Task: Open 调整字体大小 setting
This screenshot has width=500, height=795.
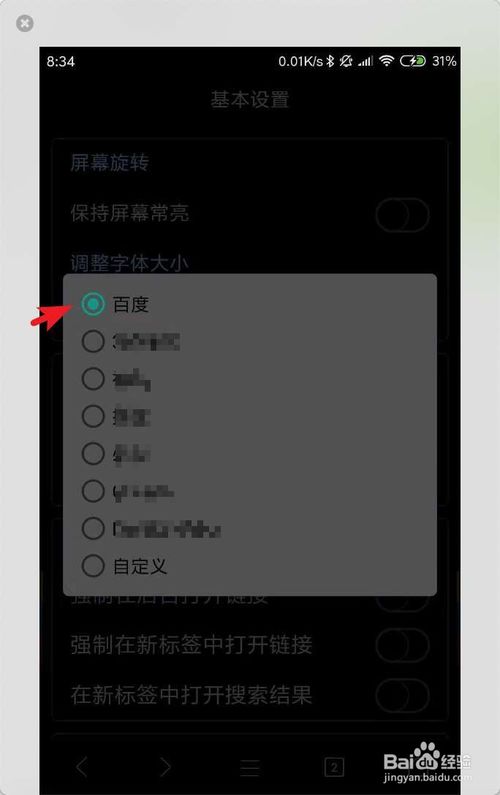Action: (x=129, y=264)
